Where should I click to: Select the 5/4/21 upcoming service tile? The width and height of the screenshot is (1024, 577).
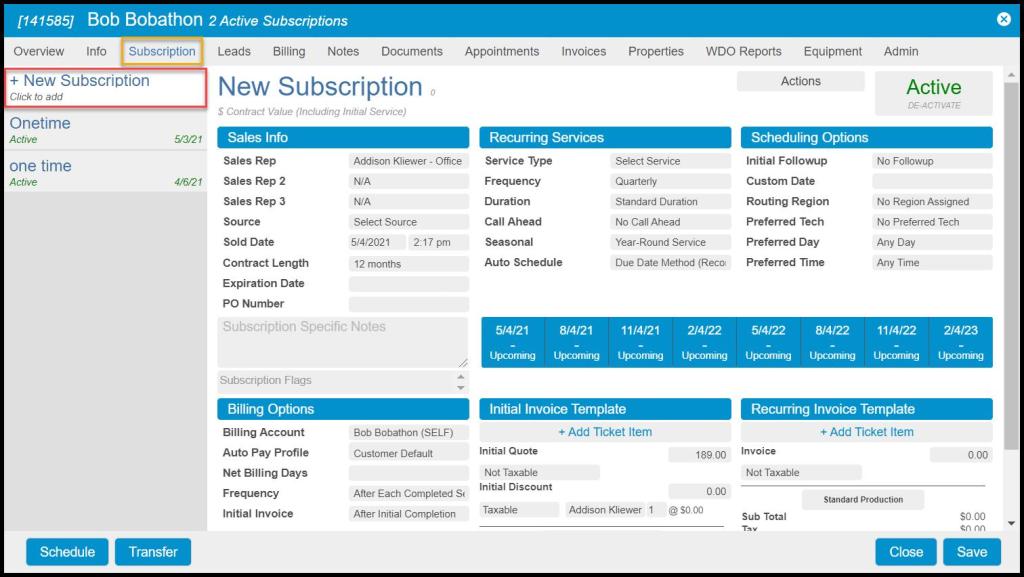pos(513,342)
